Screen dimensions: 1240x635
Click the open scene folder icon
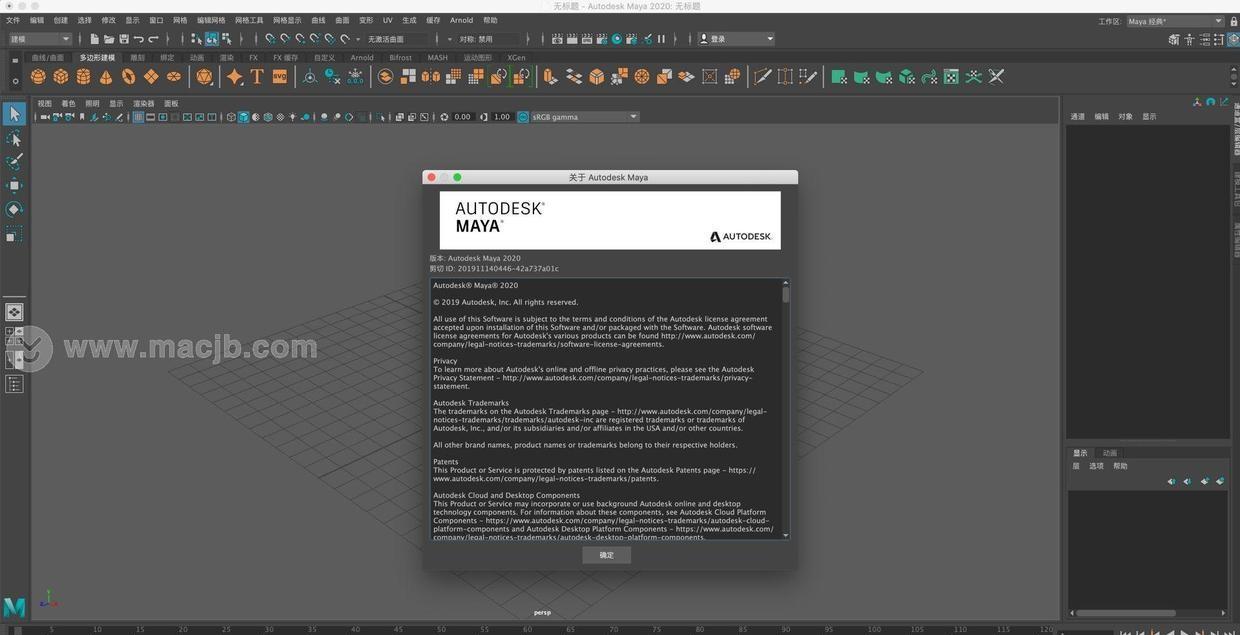coord(109,39)
